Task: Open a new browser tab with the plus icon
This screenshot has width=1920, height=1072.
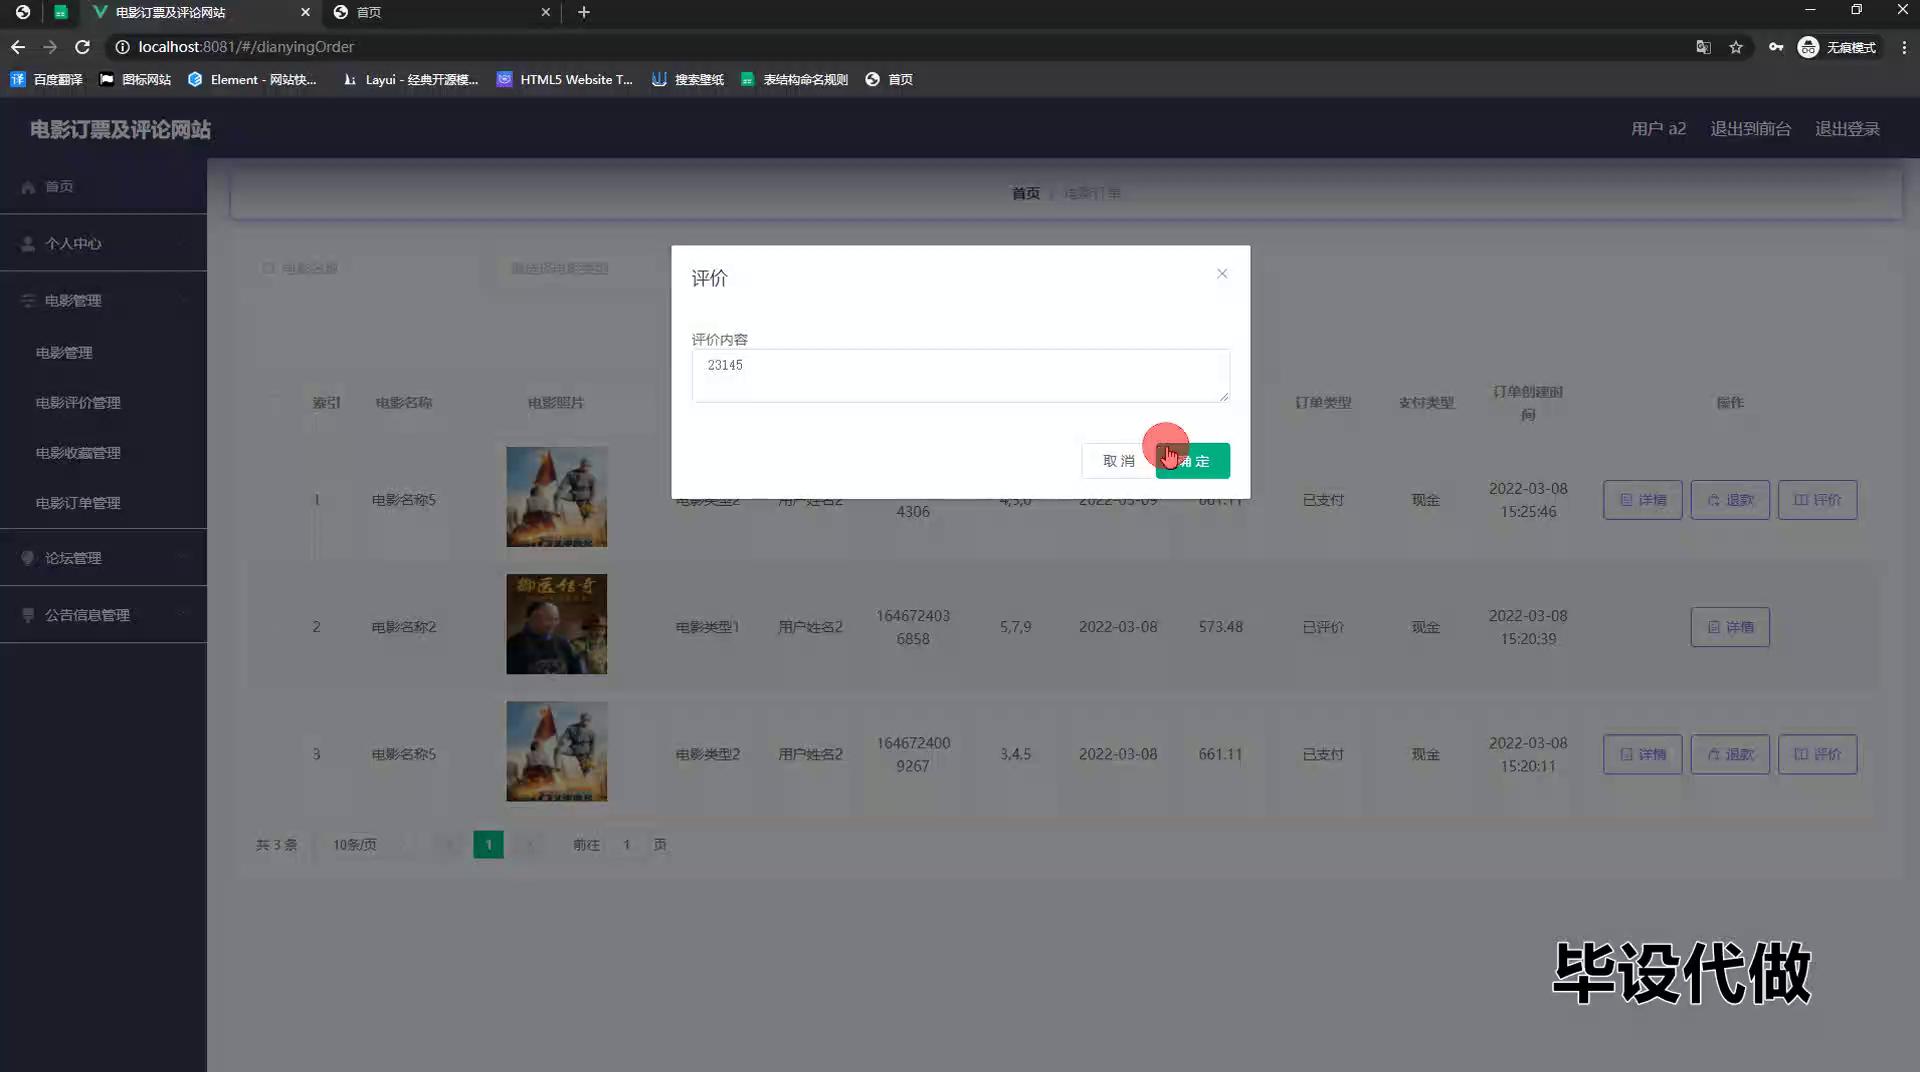Action: coord(584,12)
